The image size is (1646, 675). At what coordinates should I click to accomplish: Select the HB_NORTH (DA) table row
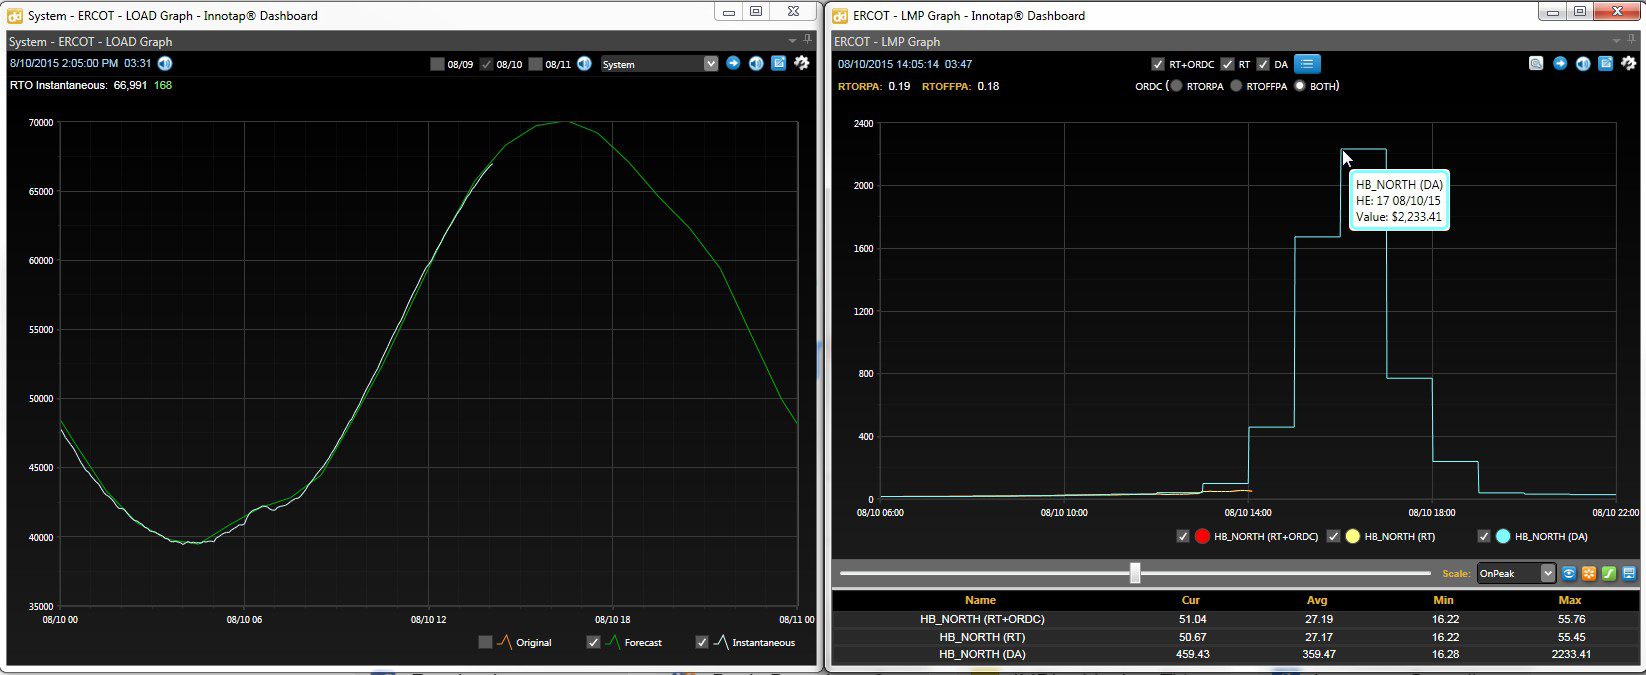pyautogui.click(x=1238, y=654)
